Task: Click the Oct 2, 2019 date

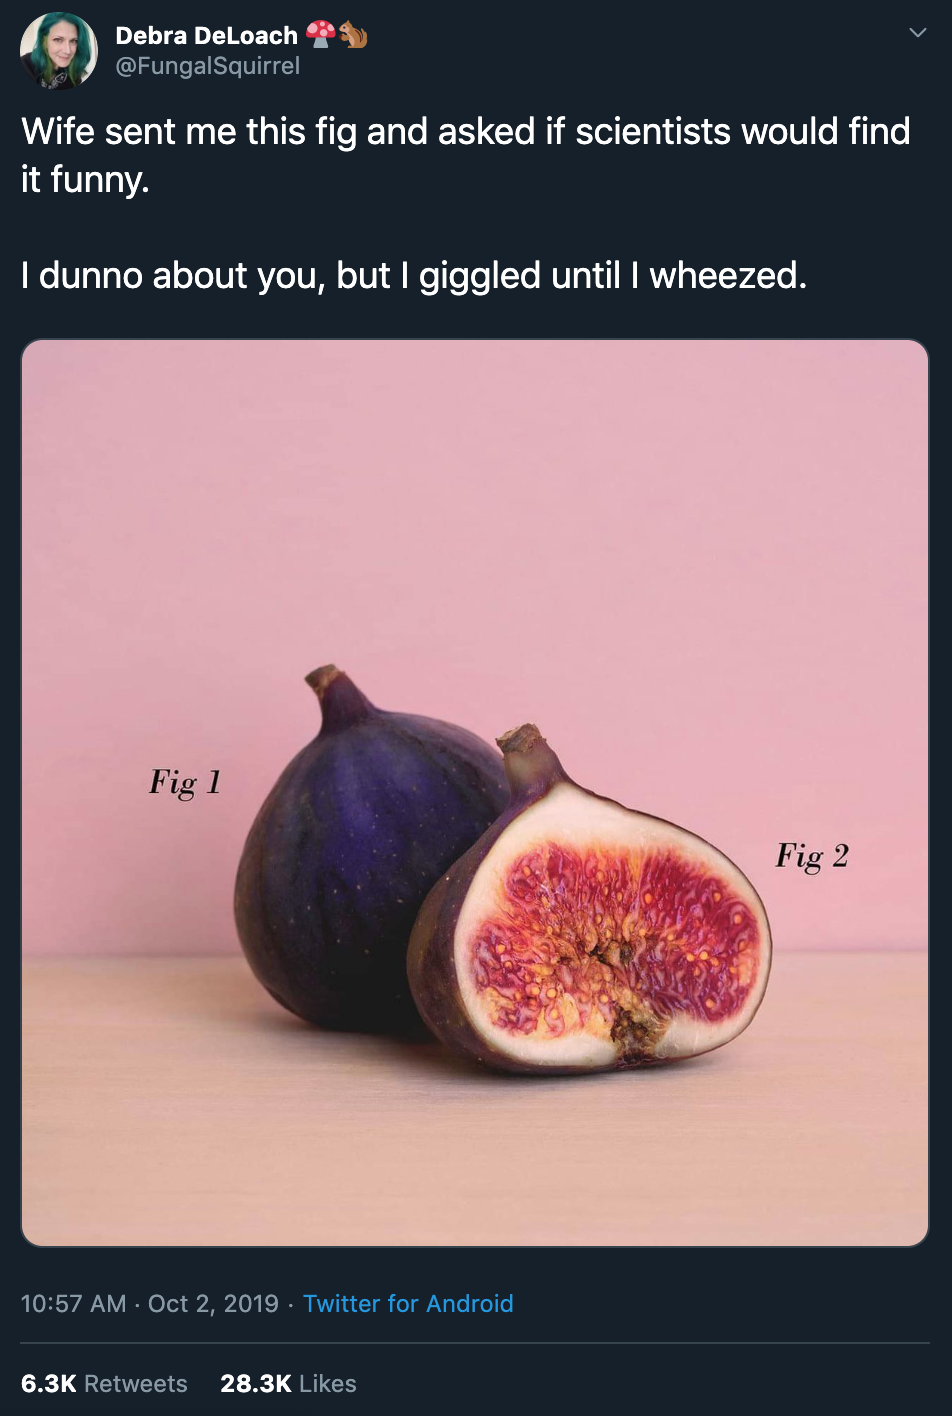Action: click(213, 1304)
